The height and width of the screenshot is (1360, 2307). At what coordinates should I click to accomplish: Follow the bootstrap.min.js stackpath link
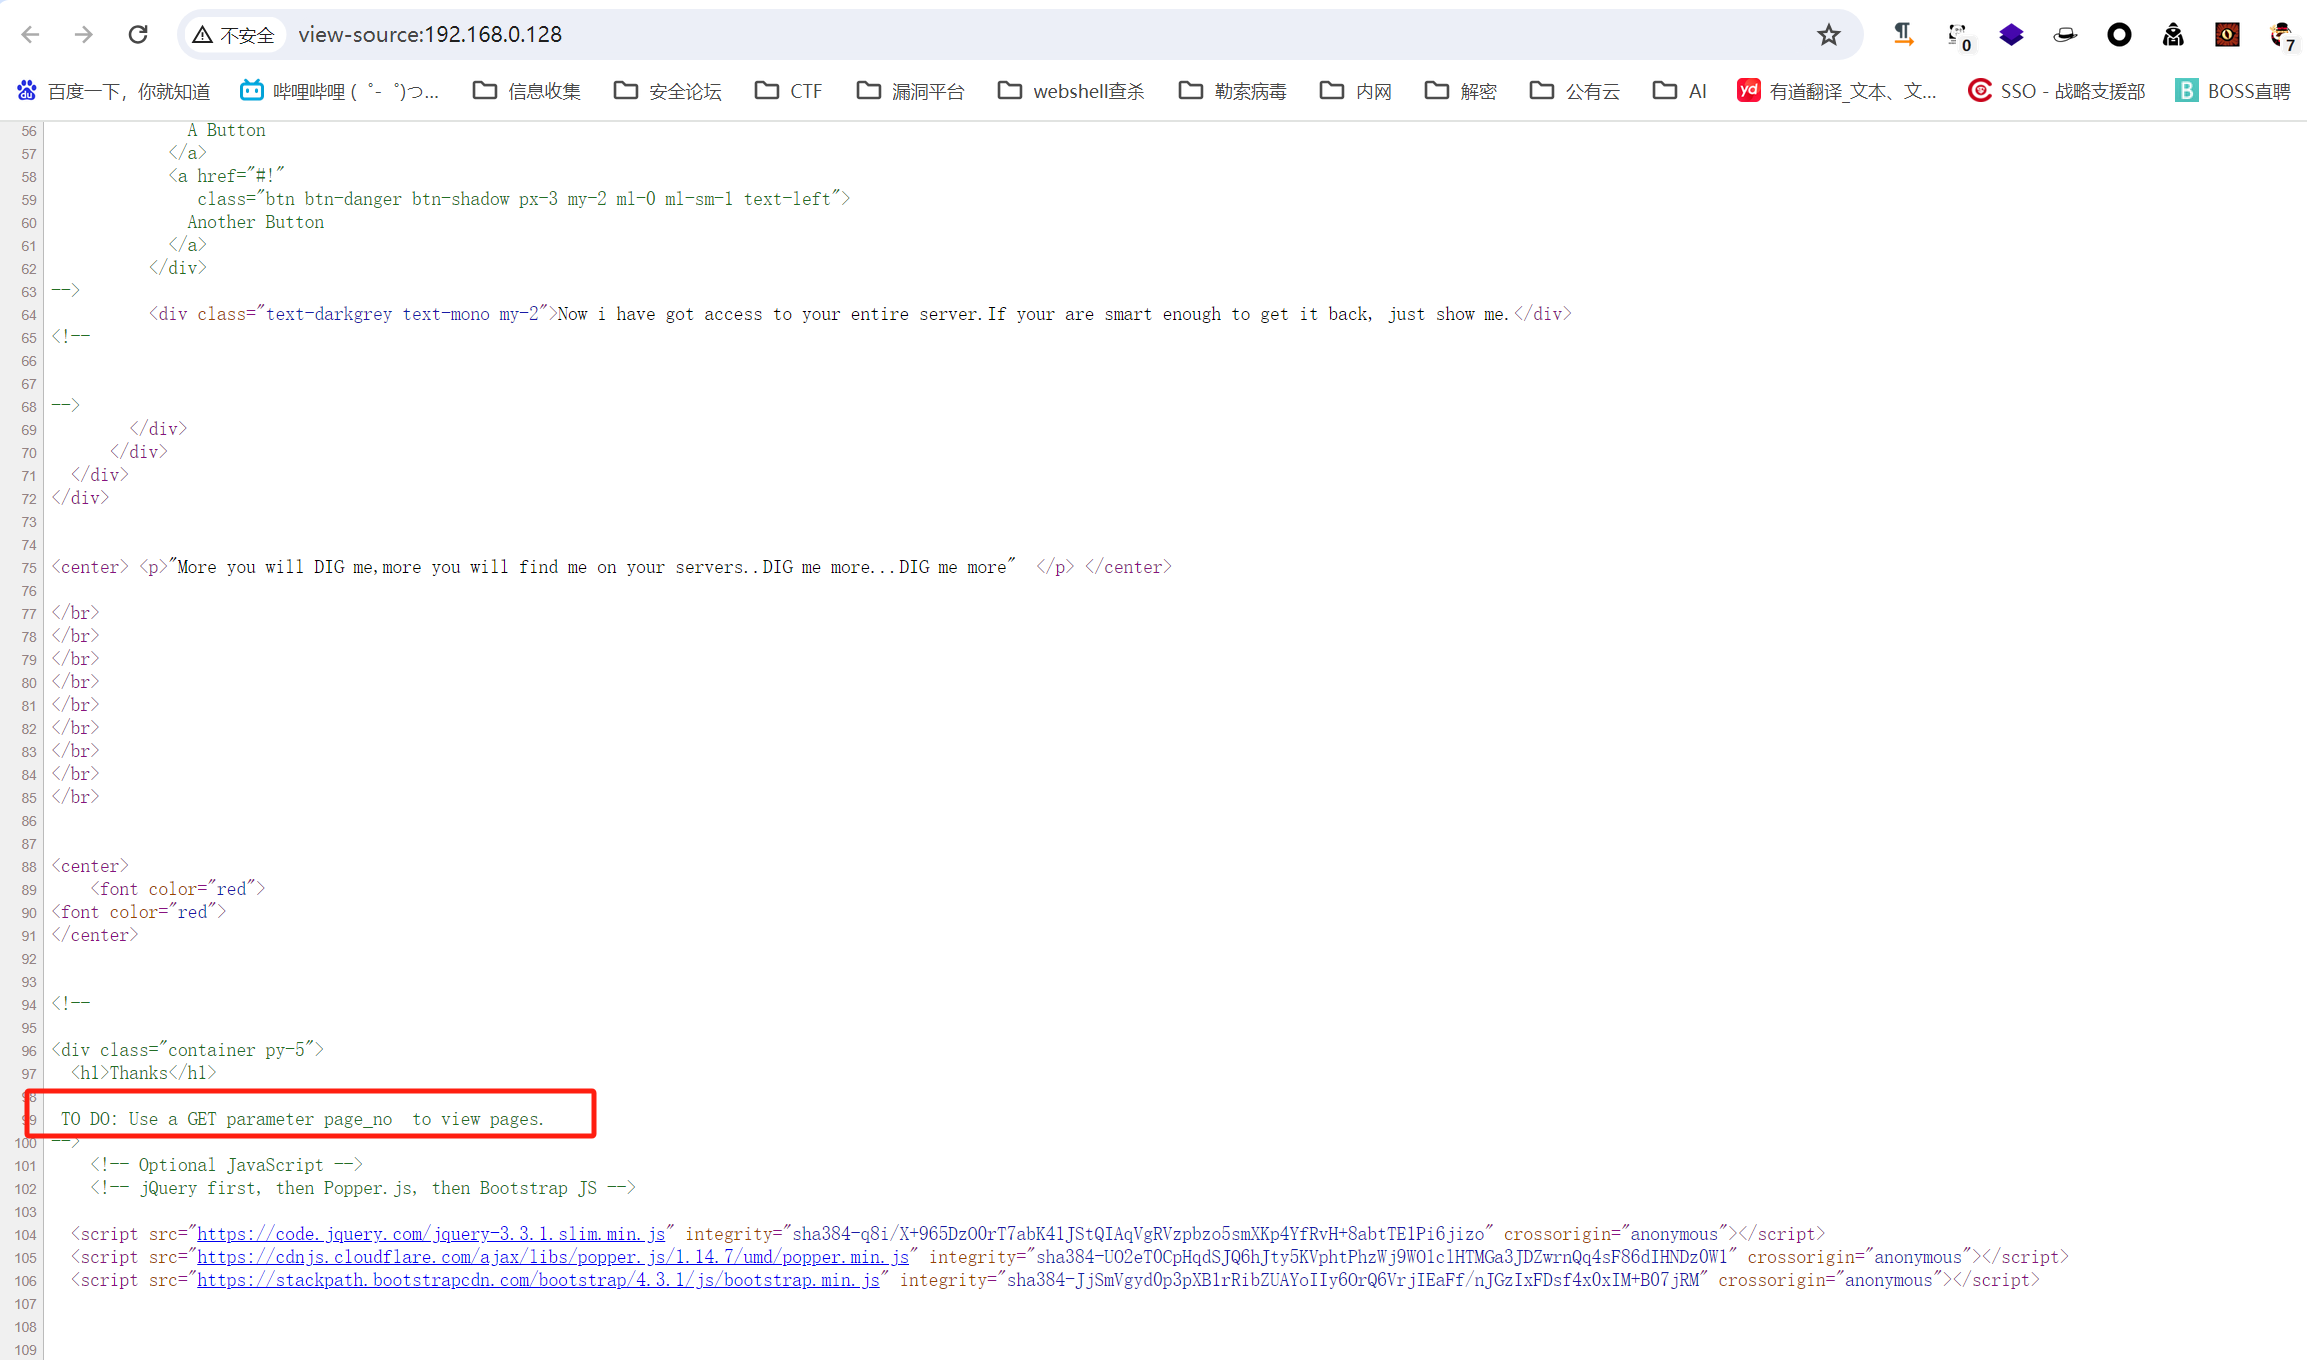point(538,1280)
